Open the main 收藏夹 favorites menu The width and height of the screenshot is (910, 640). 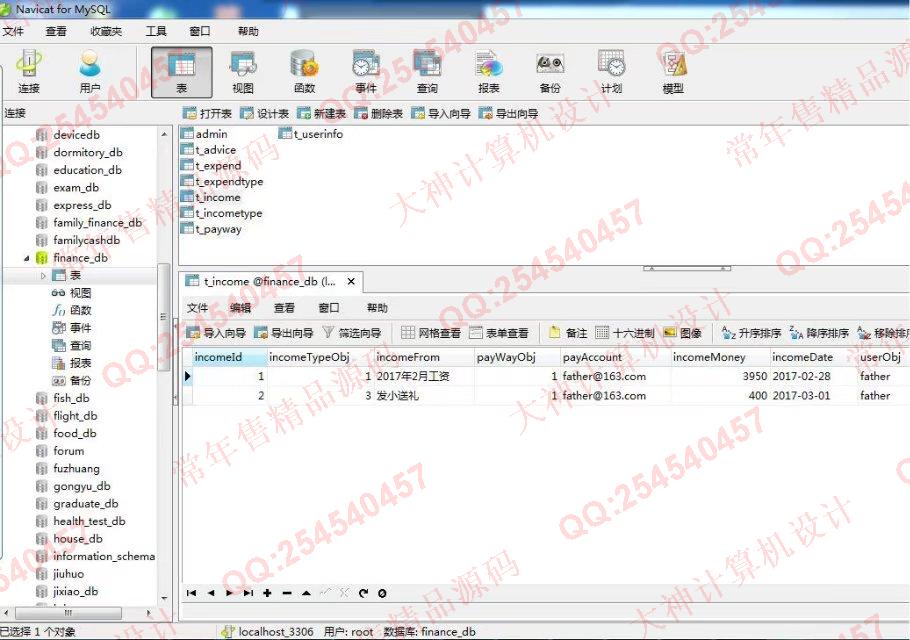(x=106, y=31)
